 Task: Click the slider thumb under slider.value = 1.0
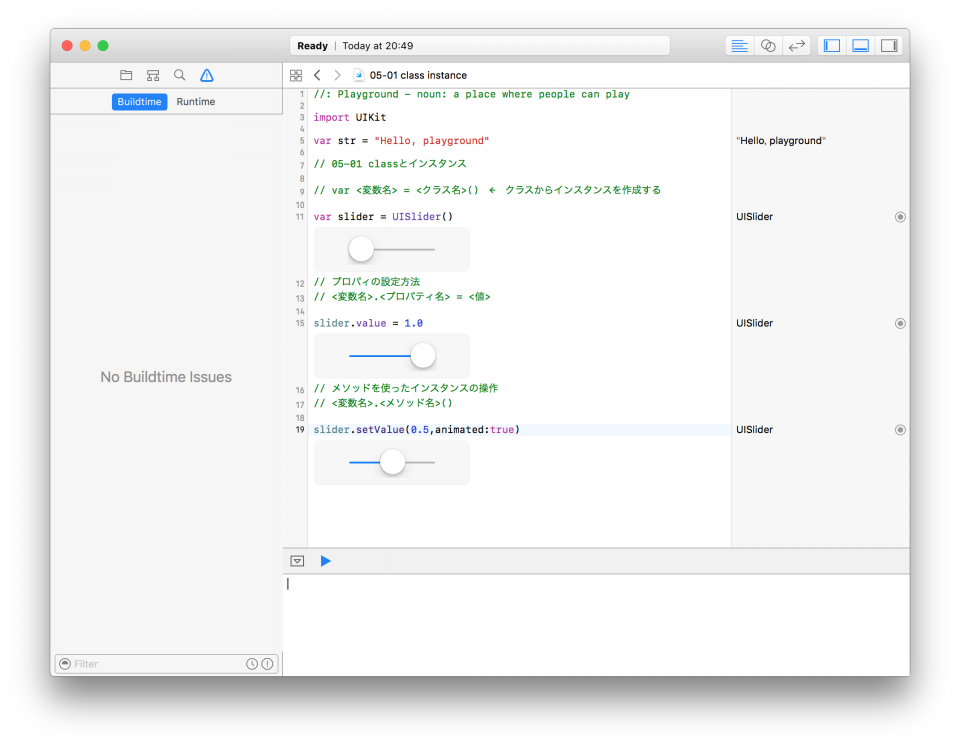tap(423, 355)
